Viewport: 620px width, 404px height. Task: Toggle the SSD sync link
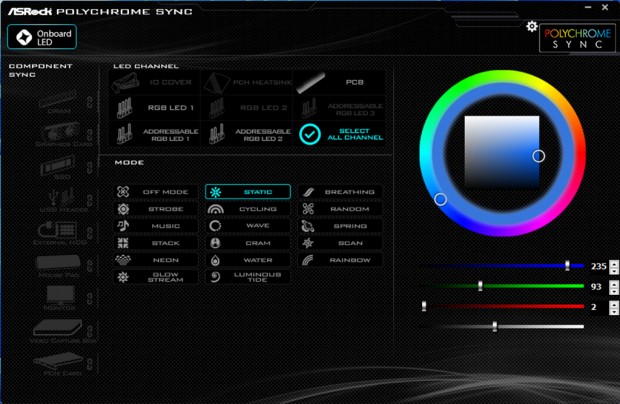point(90,168)
